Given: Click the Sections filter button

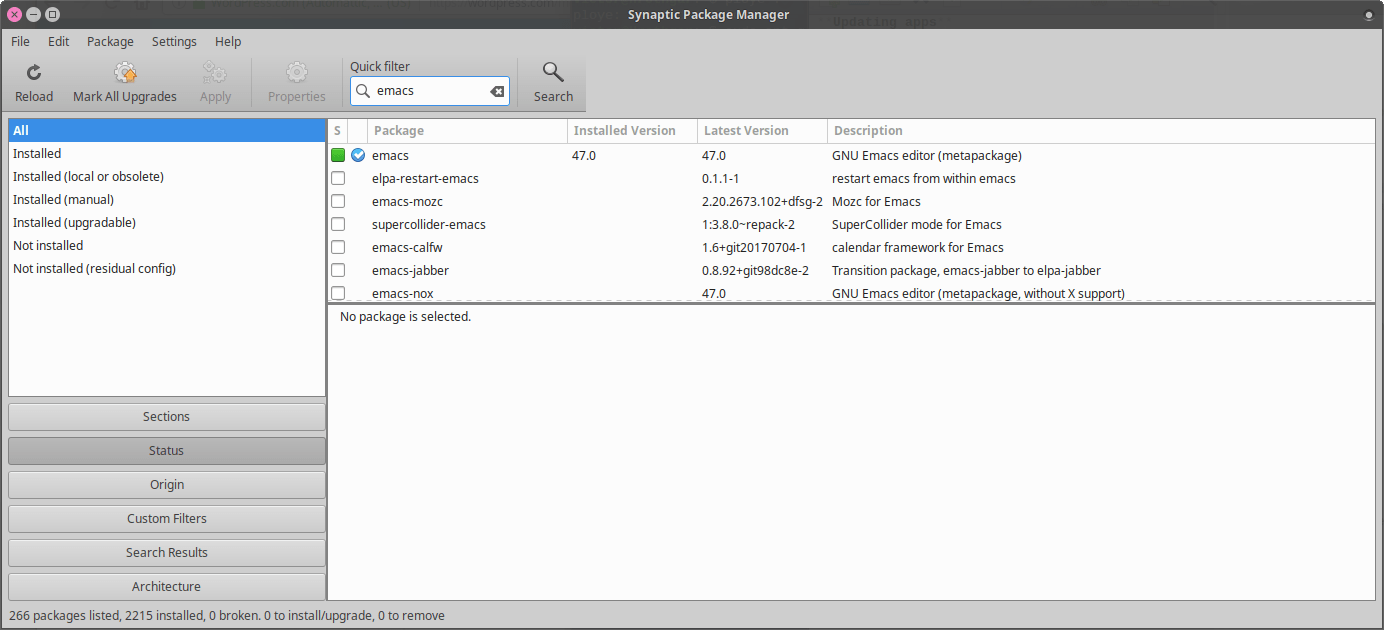Looking at the screenshot, I should [167, 417].
